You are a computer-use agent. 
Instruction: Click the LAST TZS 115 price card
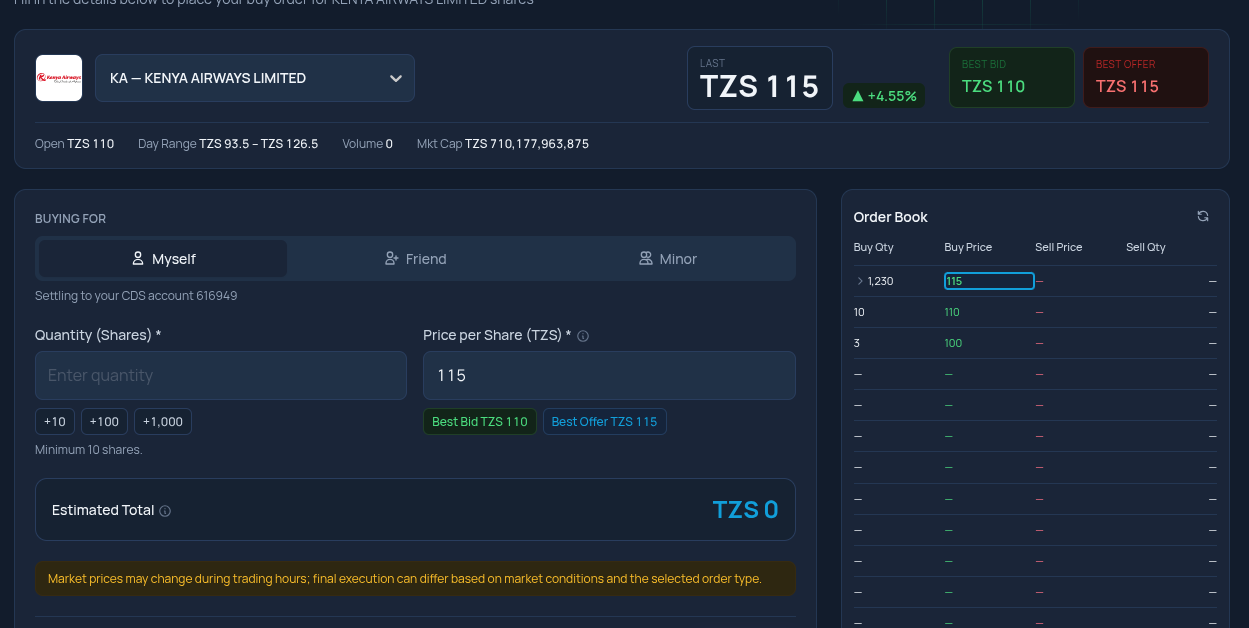pyautogui.click(x=760, y=78)
